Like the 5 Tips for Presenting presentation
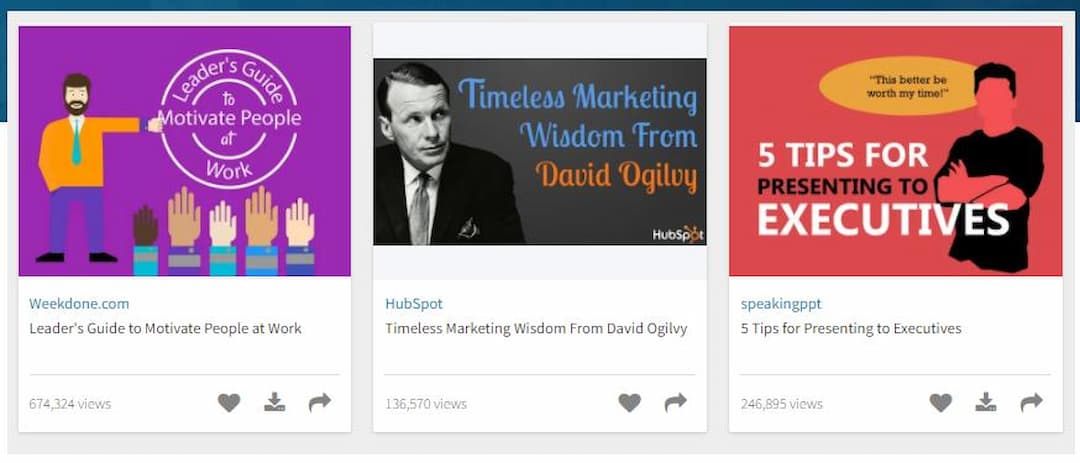This screenshot has width=1080, height=463. 941,403
